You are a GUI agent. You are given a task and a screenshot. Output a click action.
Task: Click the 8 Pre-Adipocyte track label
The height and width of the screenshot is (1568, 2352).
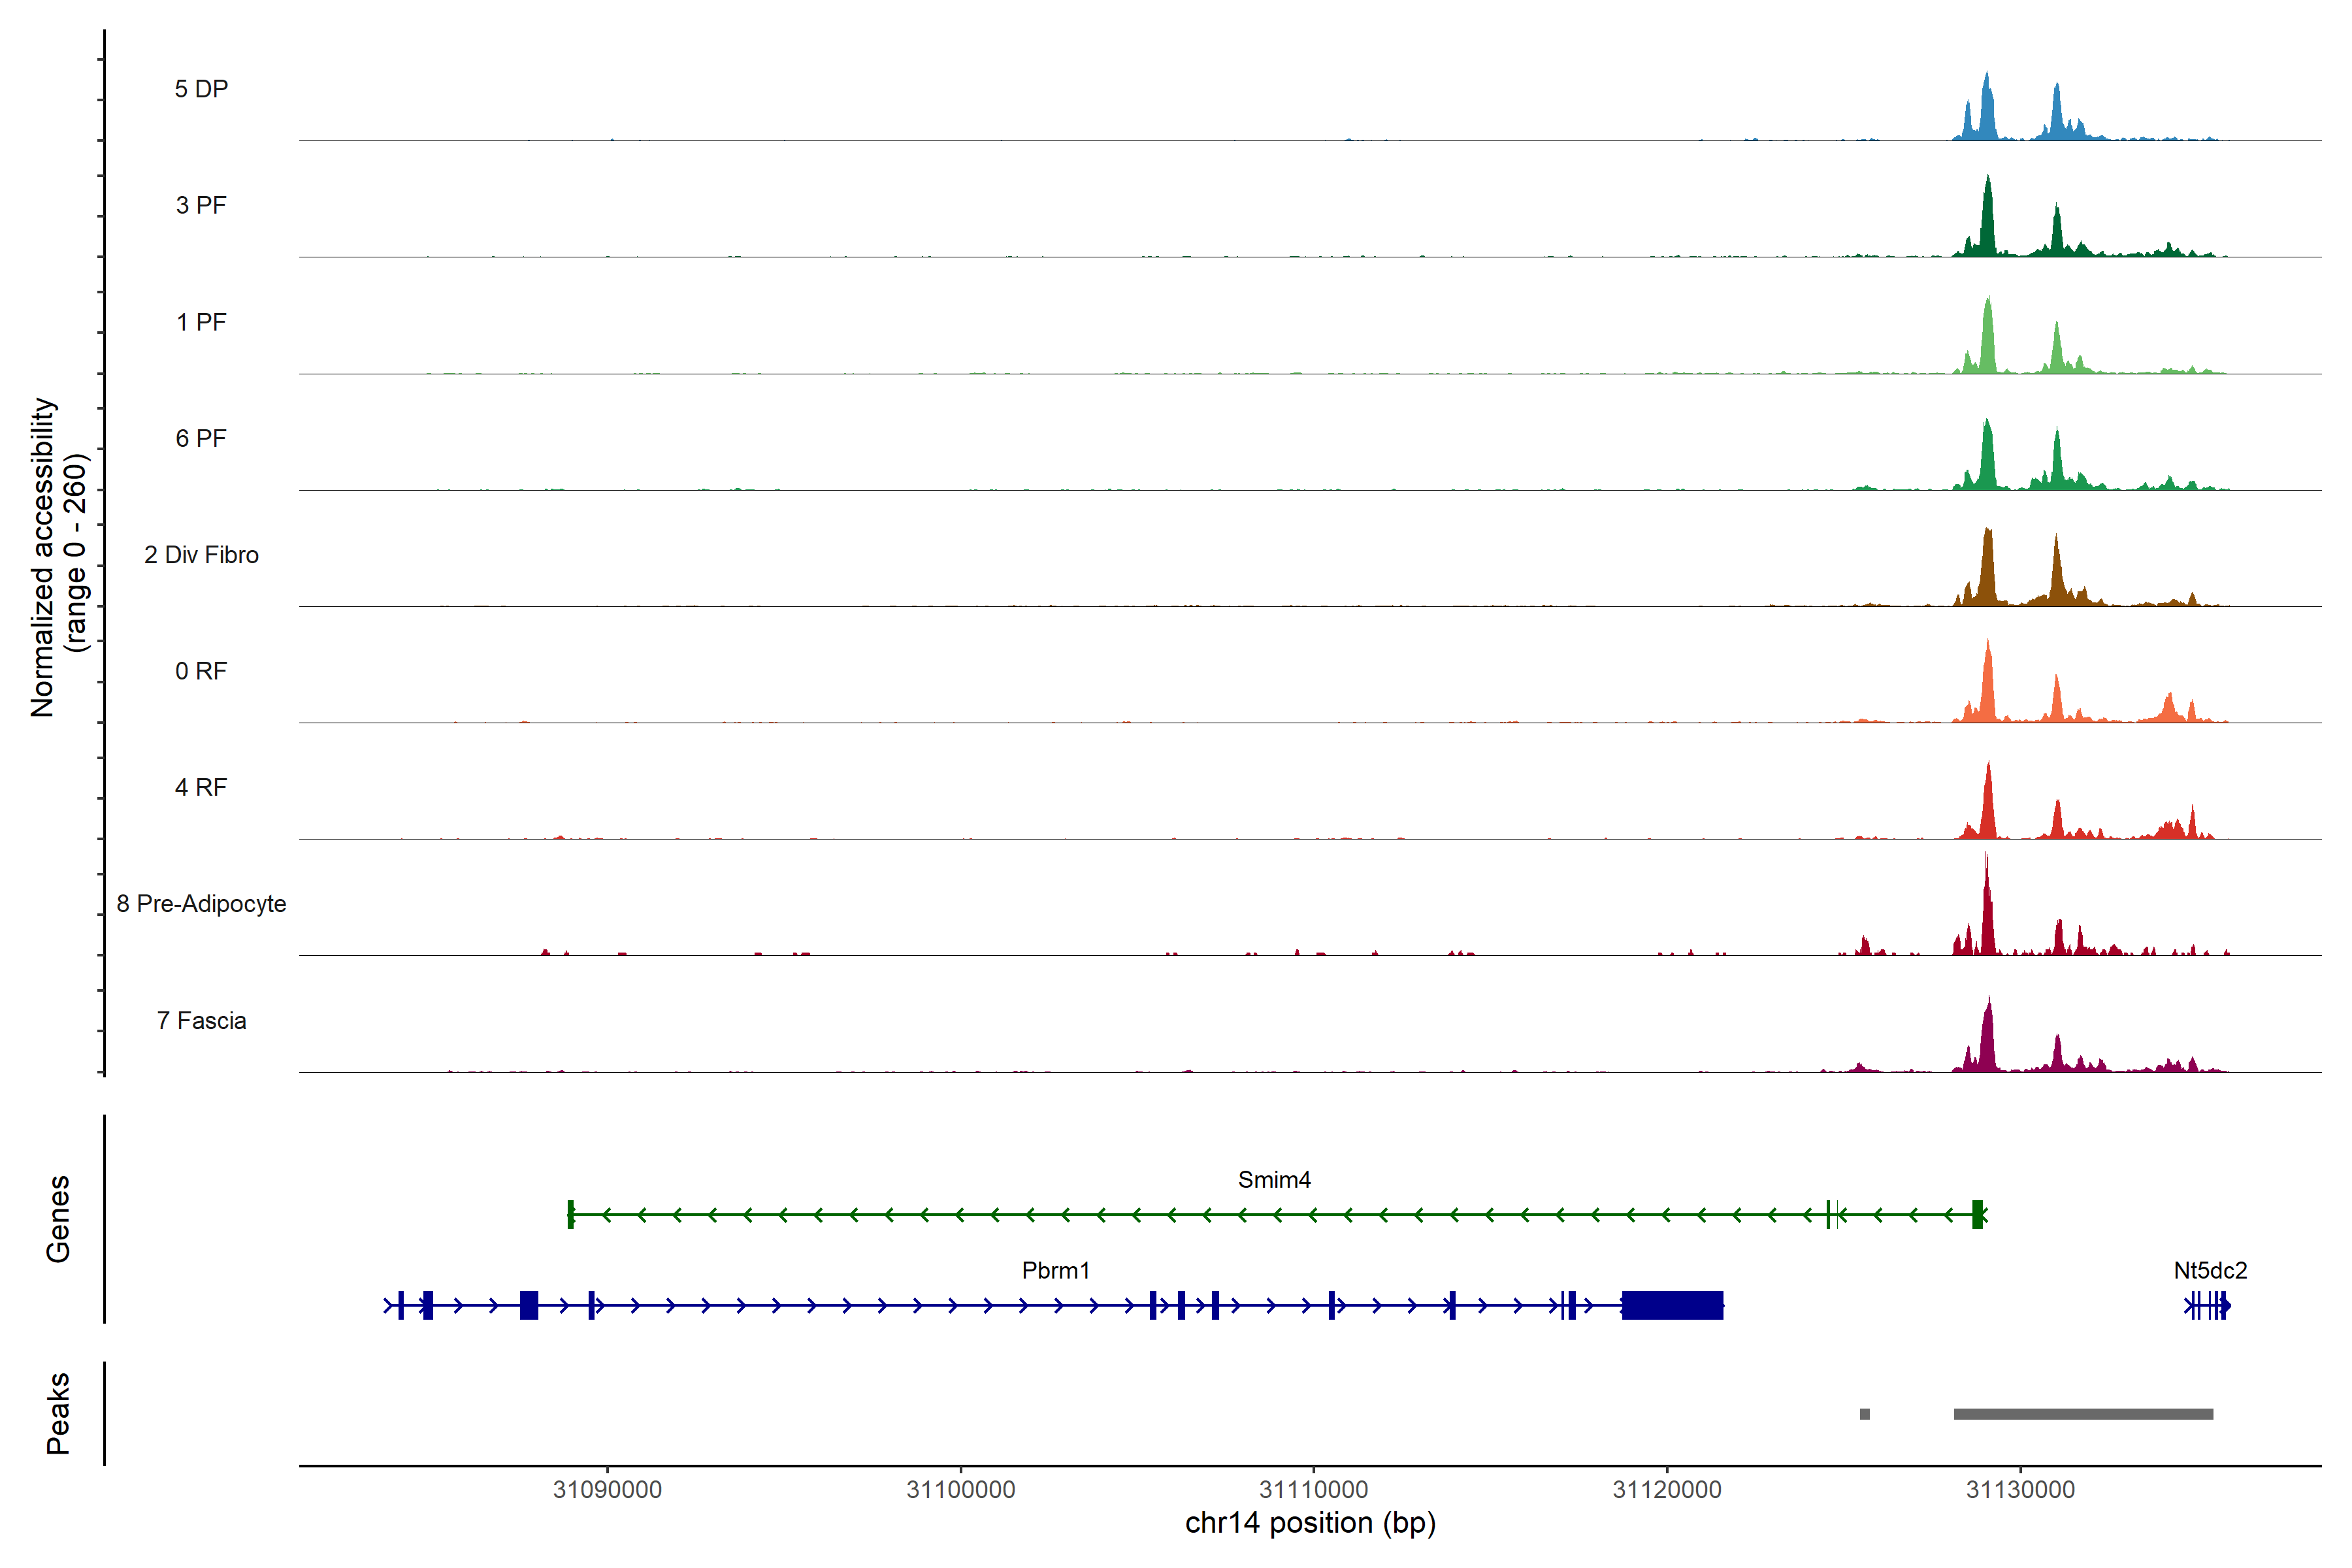[x=201, y=904]
